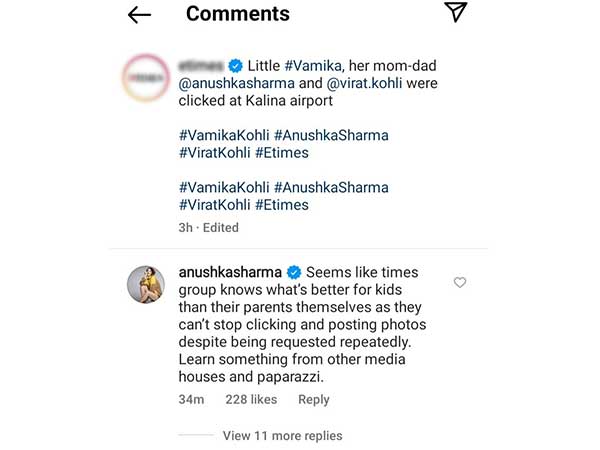Open the blurred poster username
The width and height of the screenshot is (600, 450).
coord(202,65)
